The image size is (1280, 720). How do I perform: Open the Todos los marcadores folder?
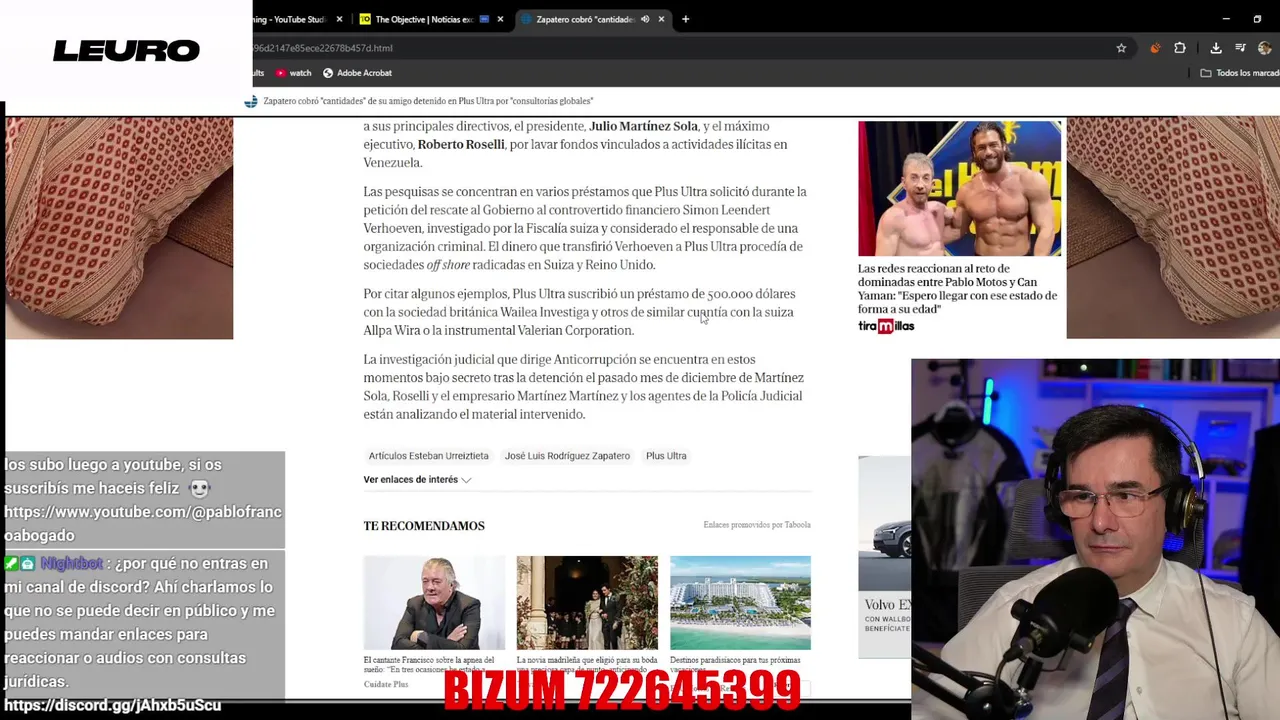pyautogui.click(x=1240, y=73)
